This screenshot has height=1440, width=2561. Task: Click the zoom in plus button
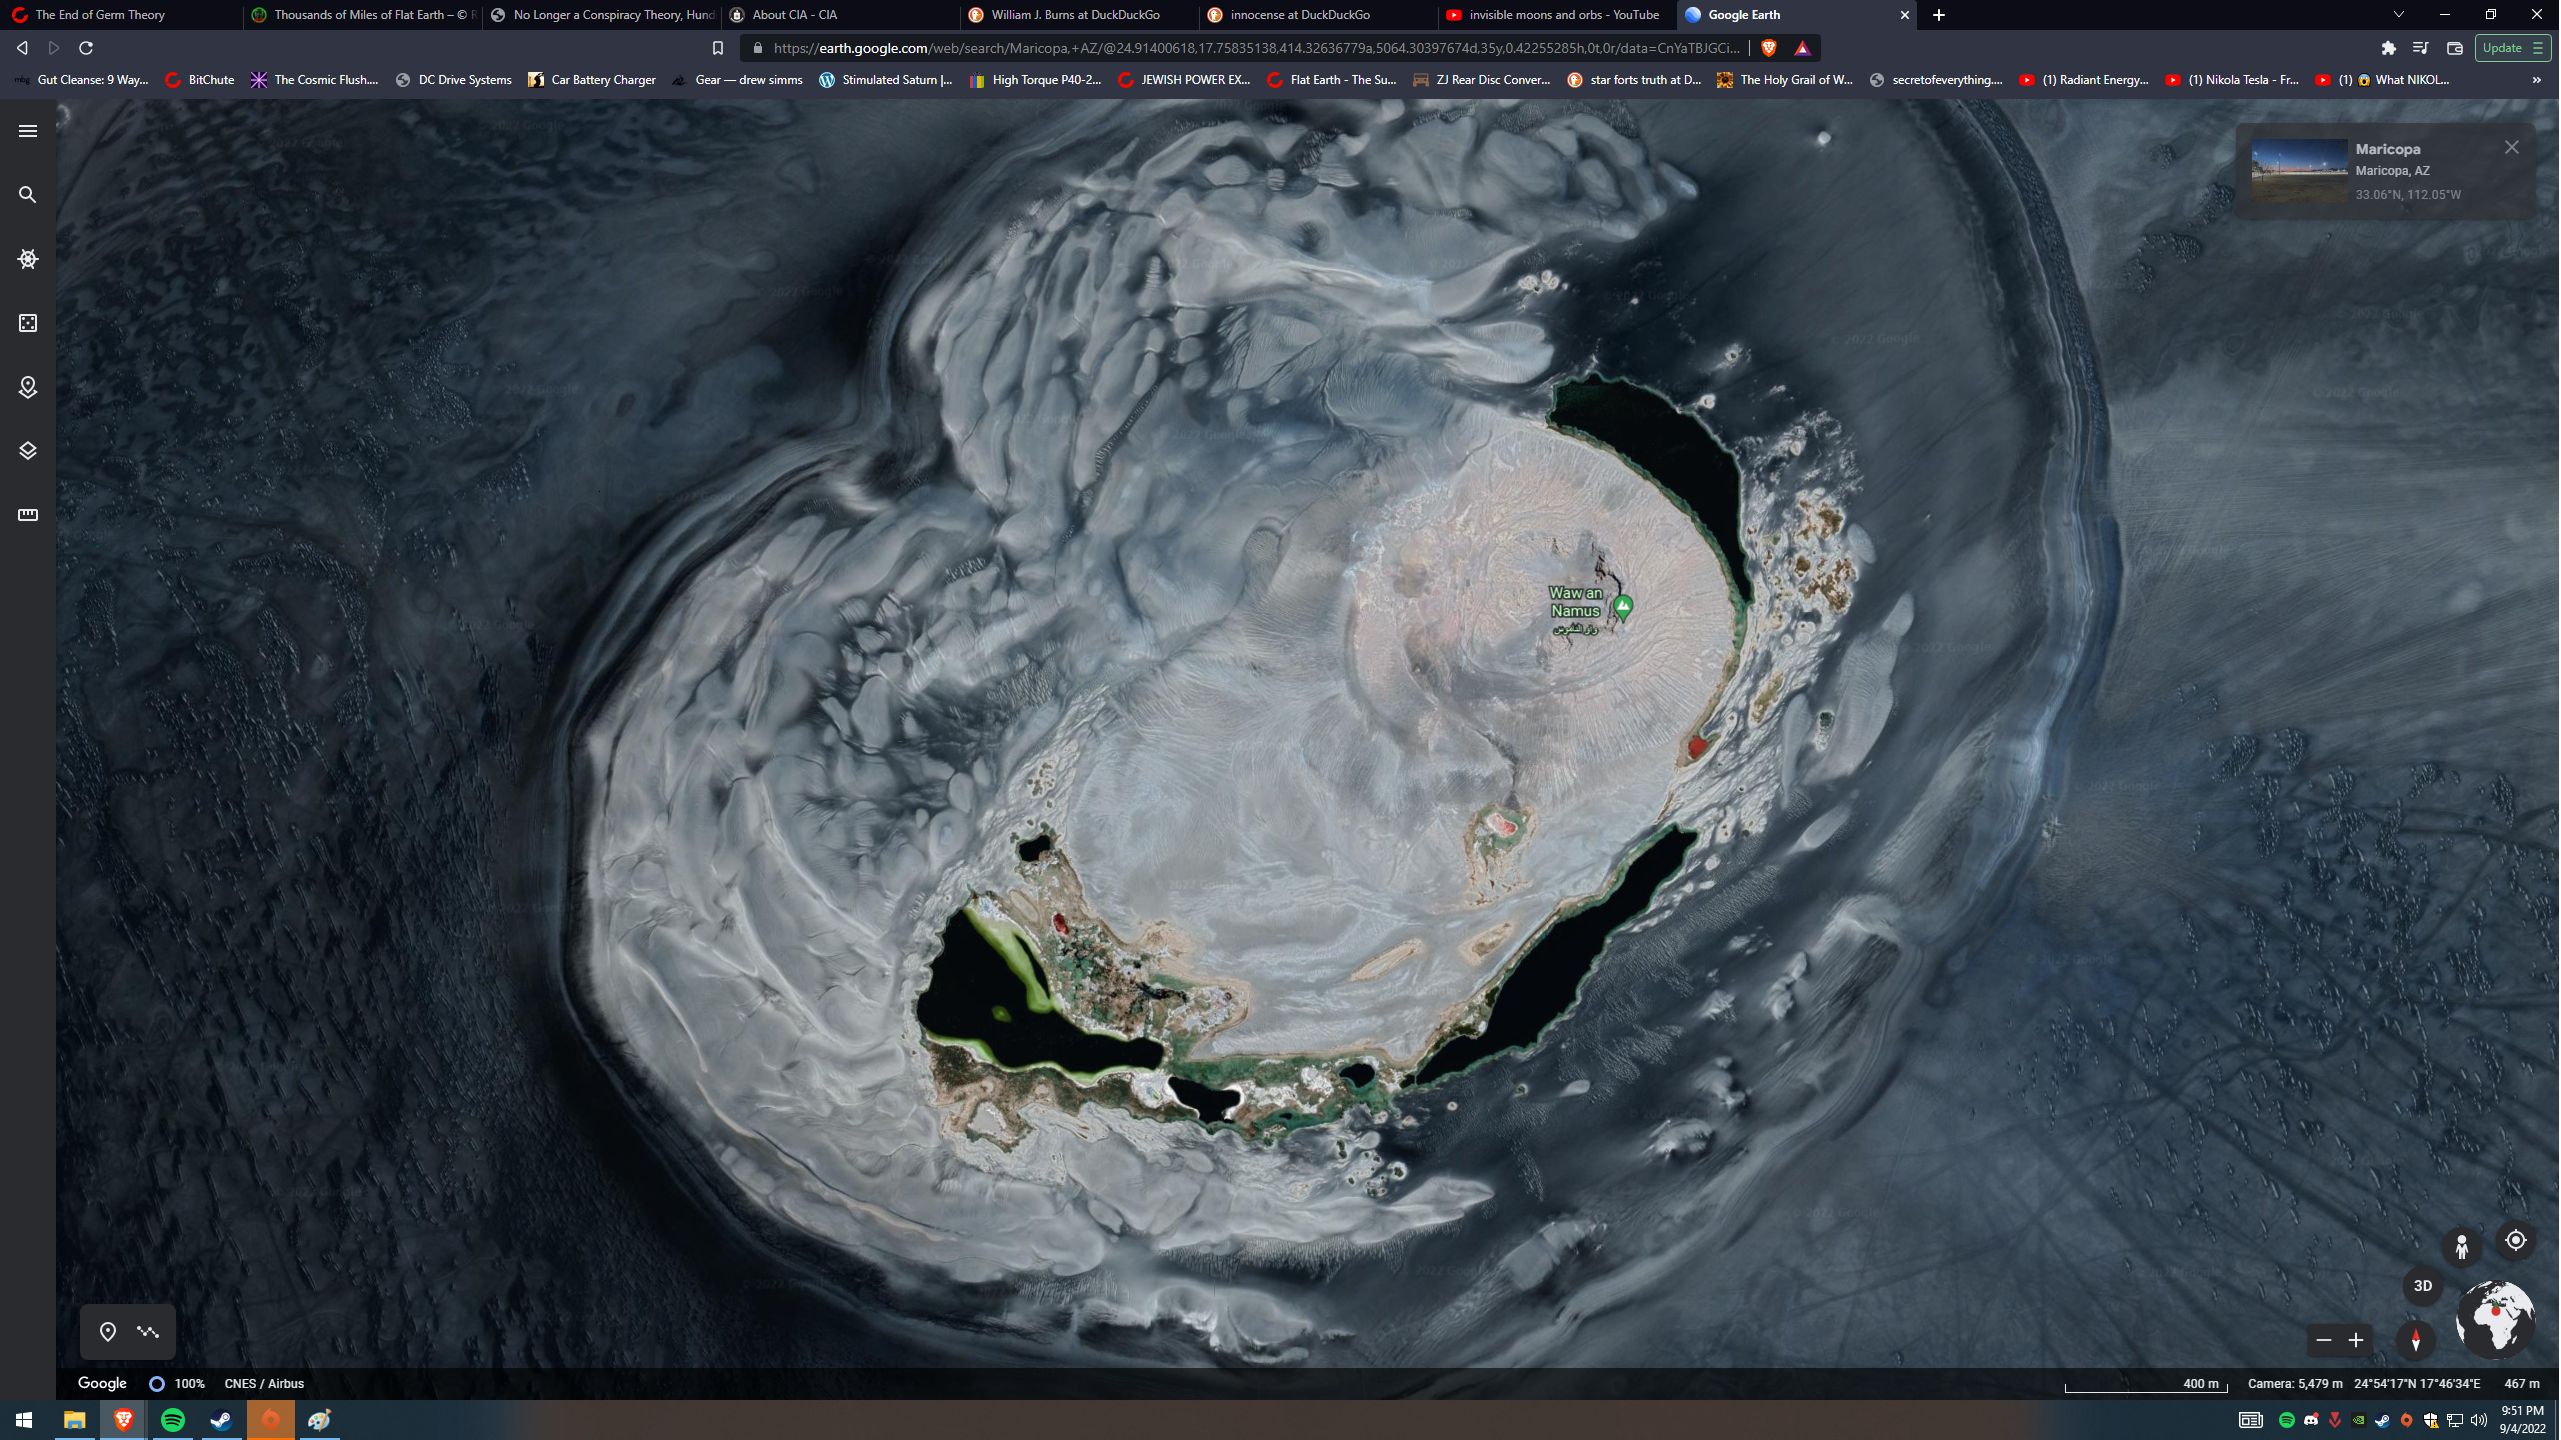click(x=2357, y=1341)
